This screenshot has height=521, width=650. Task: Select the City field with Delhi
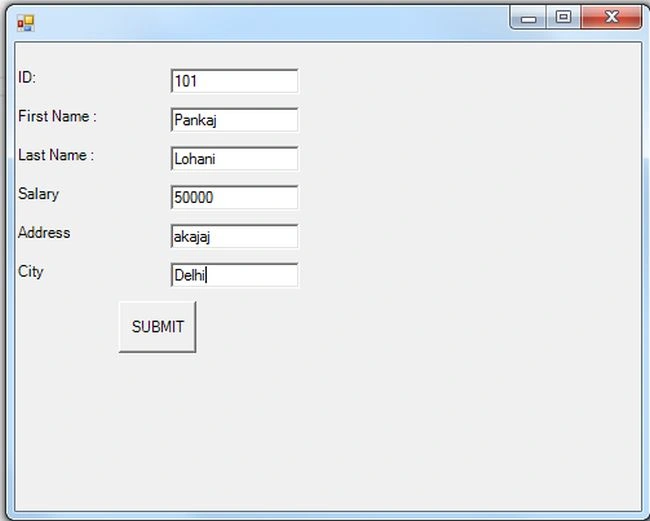point(234,275)
